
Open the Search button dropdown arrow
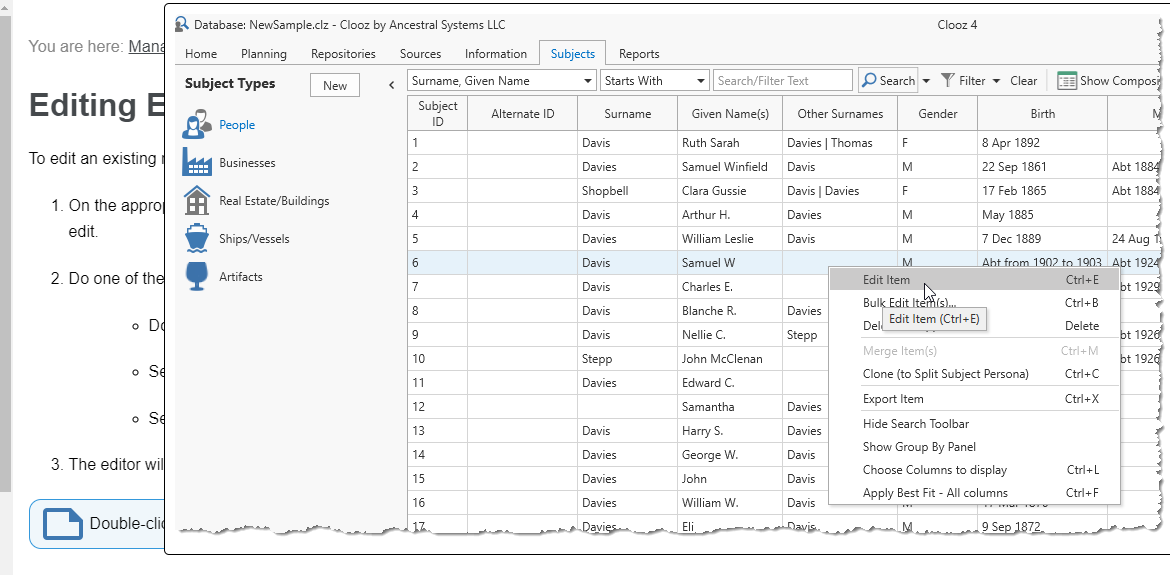(x=926, y=81)
